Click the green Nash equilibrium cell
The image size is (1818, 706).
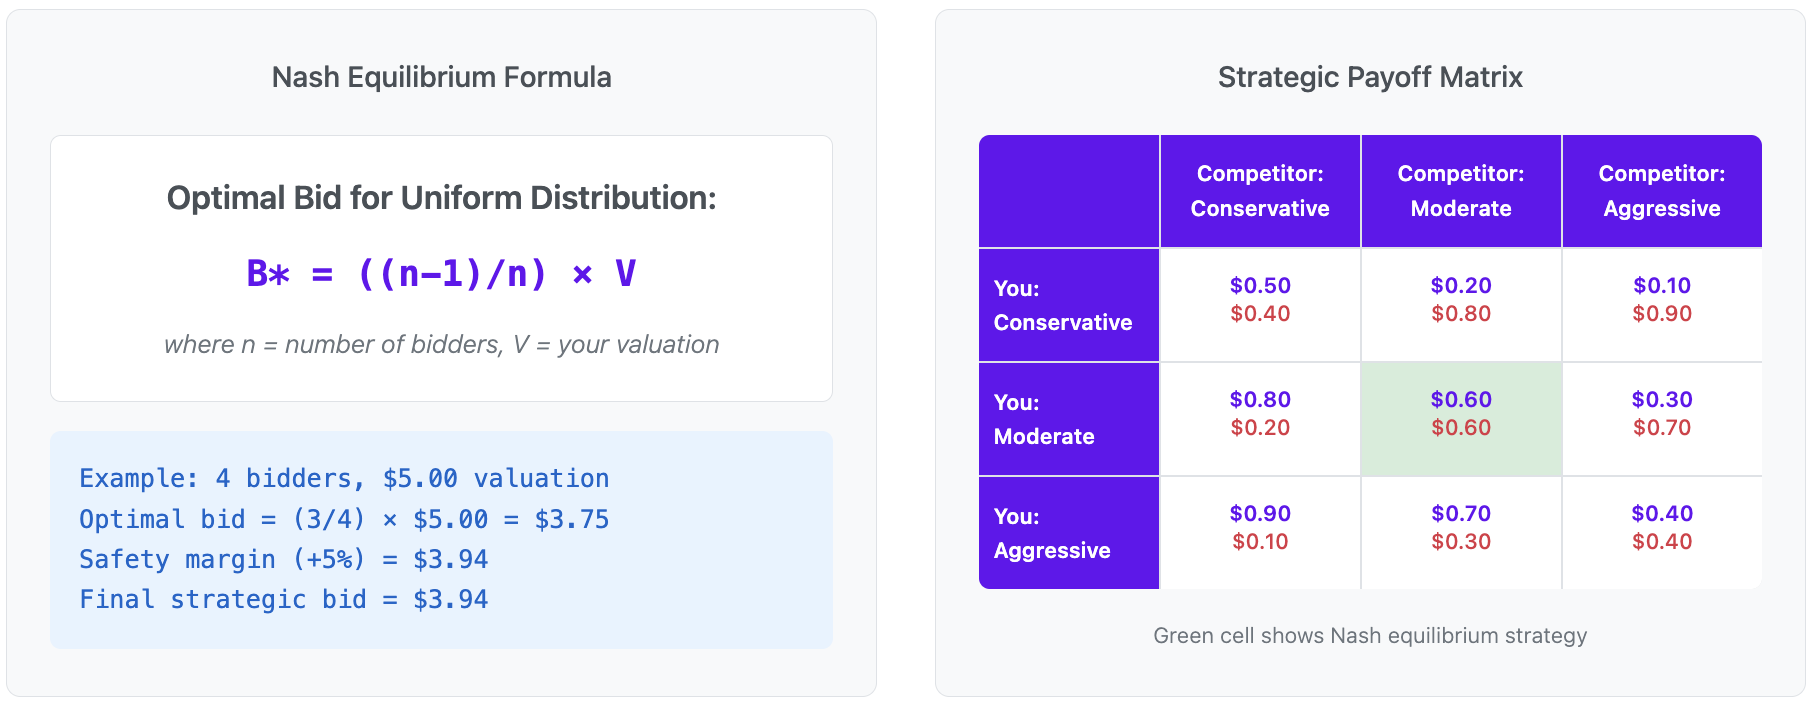[x=1461, y=418]
